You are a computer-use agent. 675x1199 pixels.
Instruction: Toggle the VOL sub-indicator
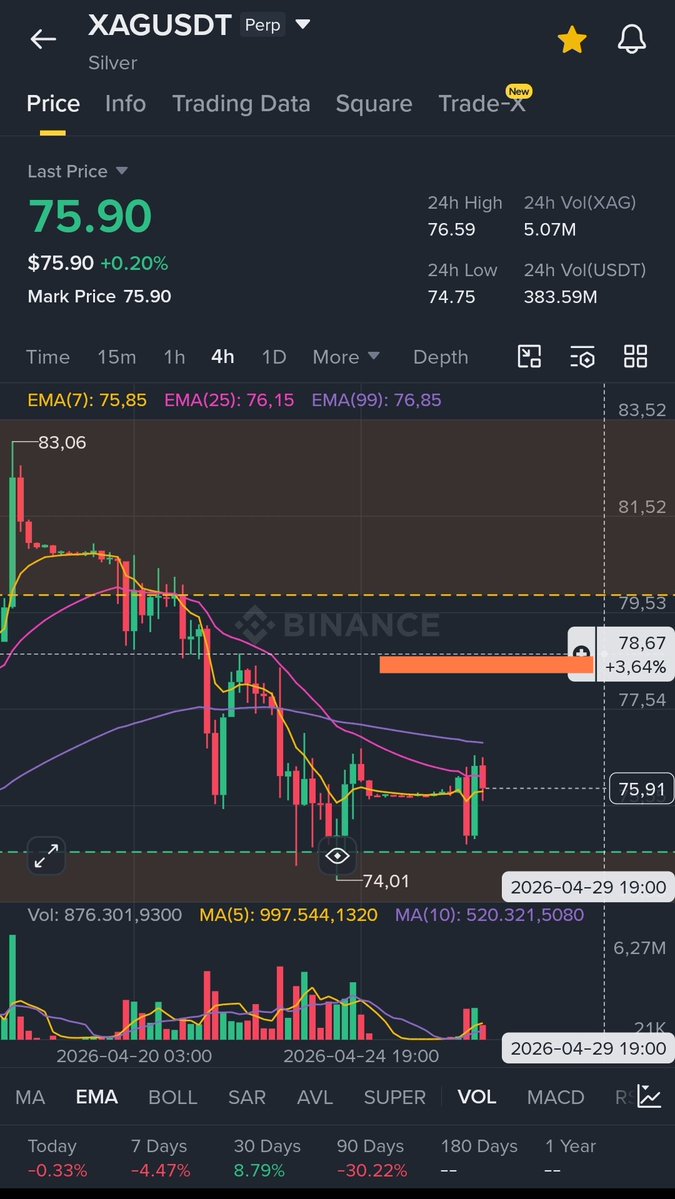coord(477,1097)
